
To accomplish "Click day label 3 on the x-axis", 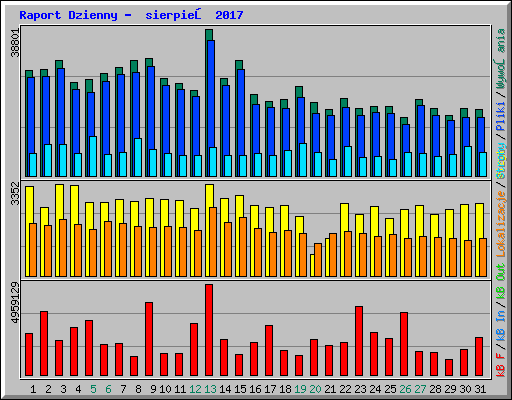I will 63,389.
